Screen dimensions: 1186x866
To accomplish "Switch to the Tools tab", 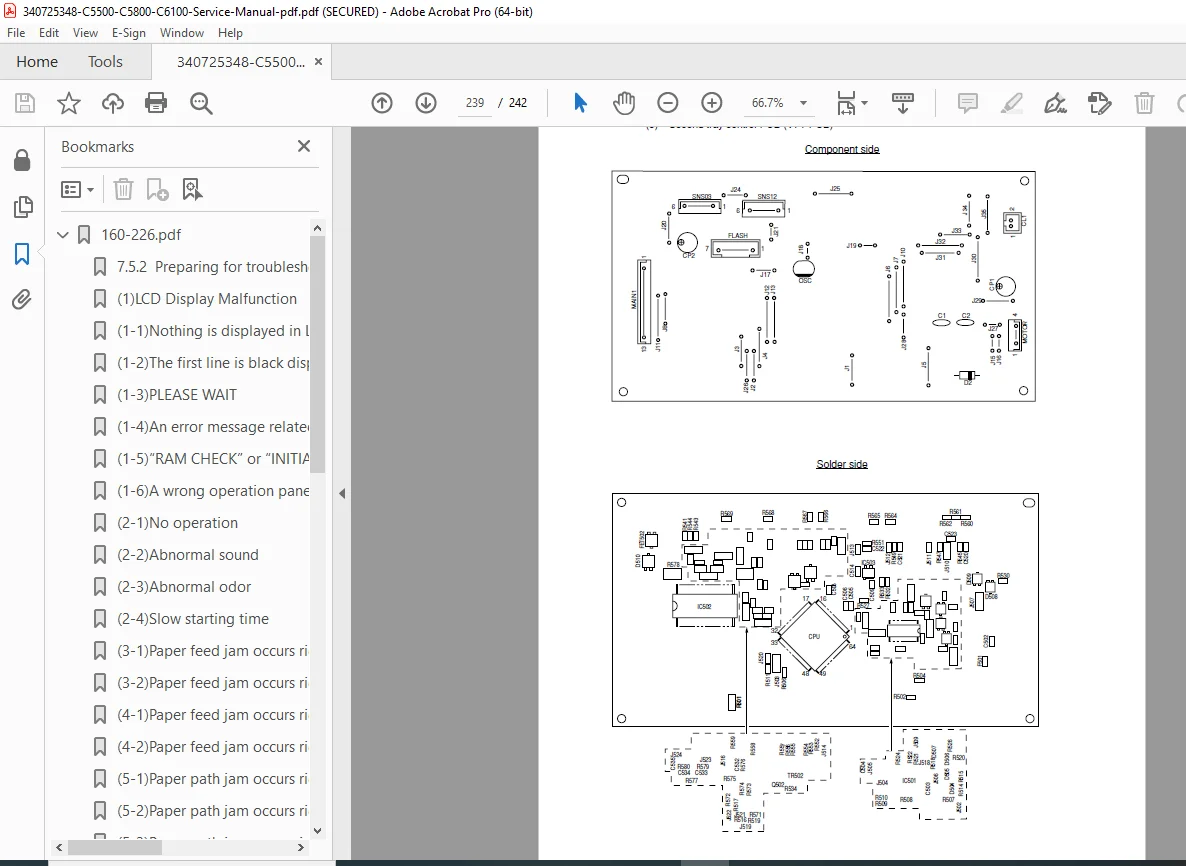I will [x=105, y=61].
